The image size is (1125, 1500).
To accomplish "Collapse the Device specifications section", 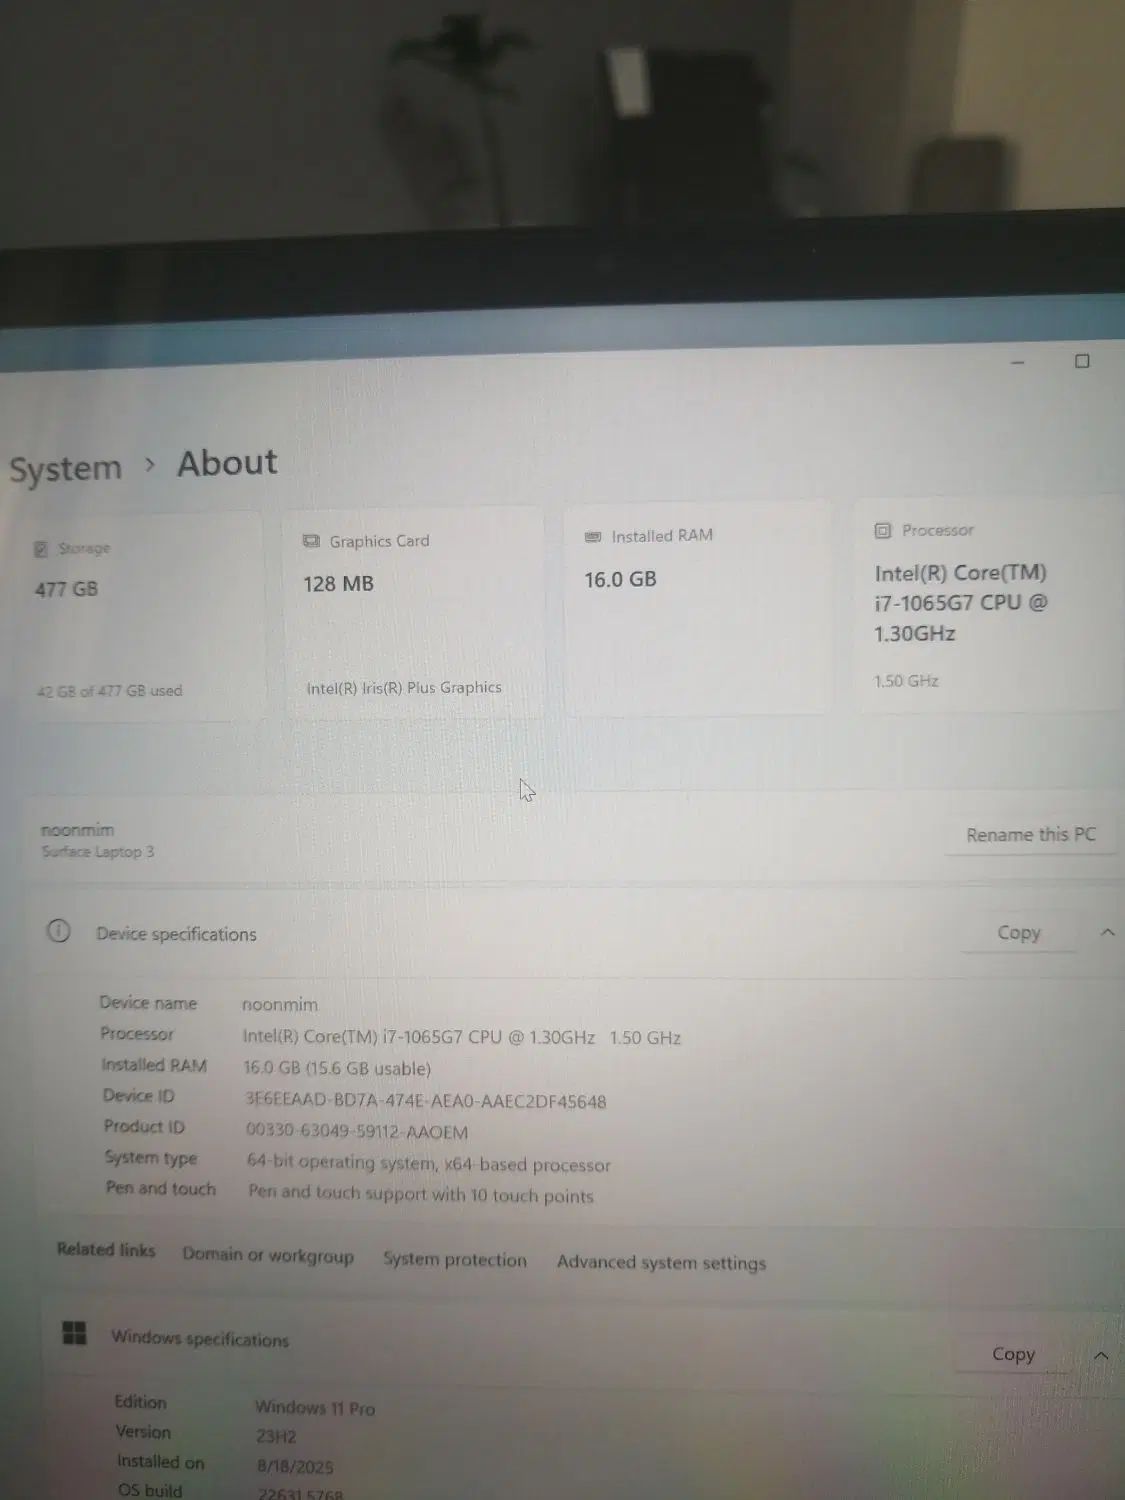I will click(1107, 932).
